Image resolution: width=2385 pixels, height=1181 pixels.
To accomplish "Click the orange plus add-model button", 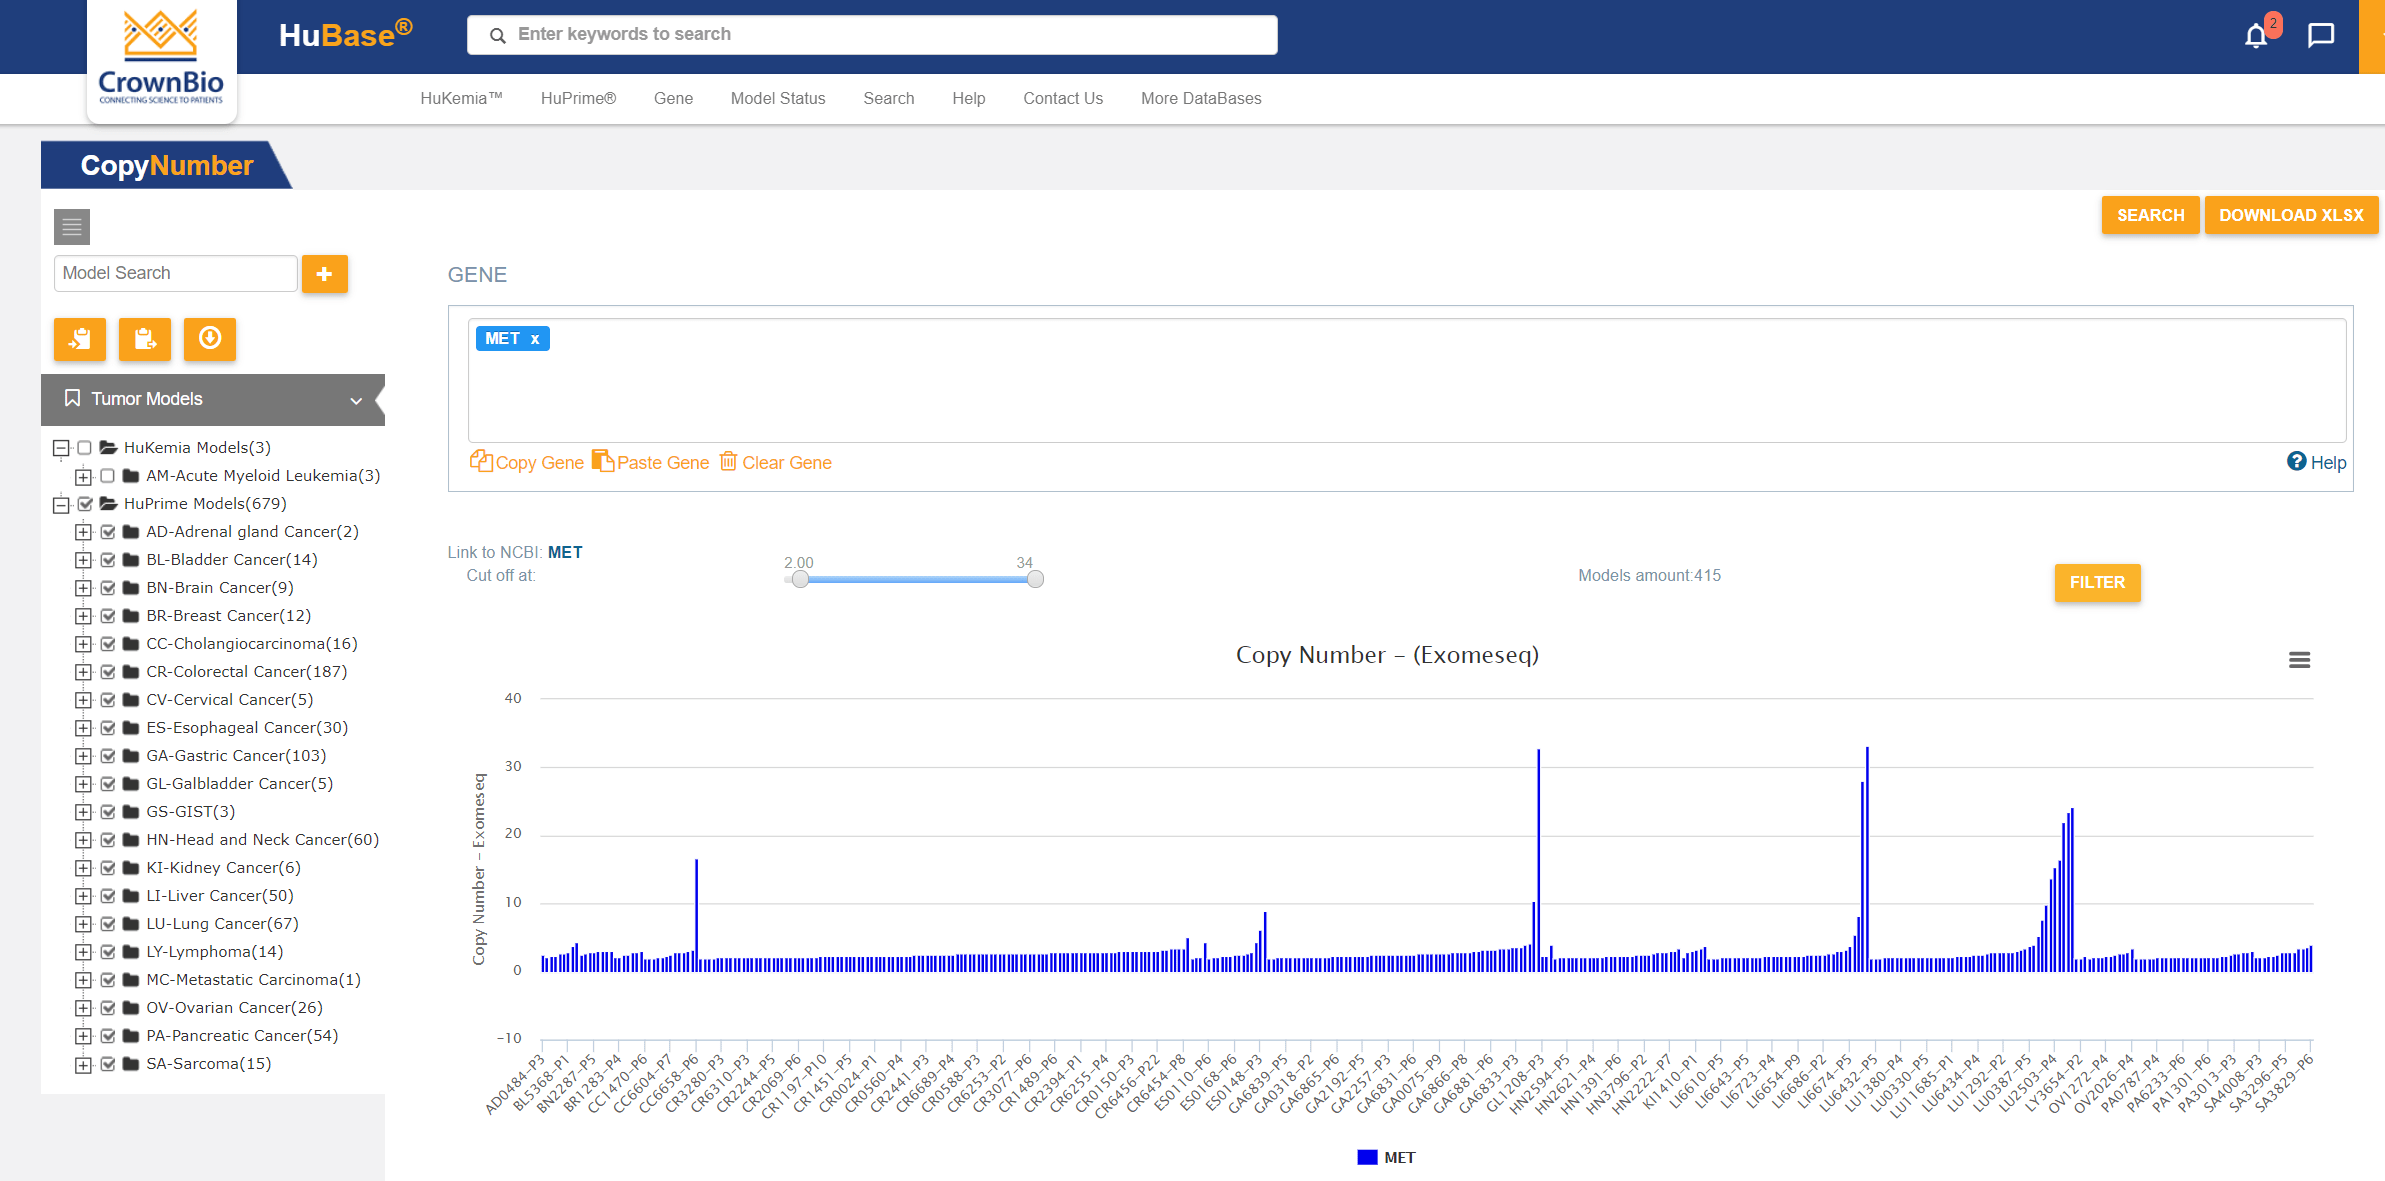I will (324, 274).
